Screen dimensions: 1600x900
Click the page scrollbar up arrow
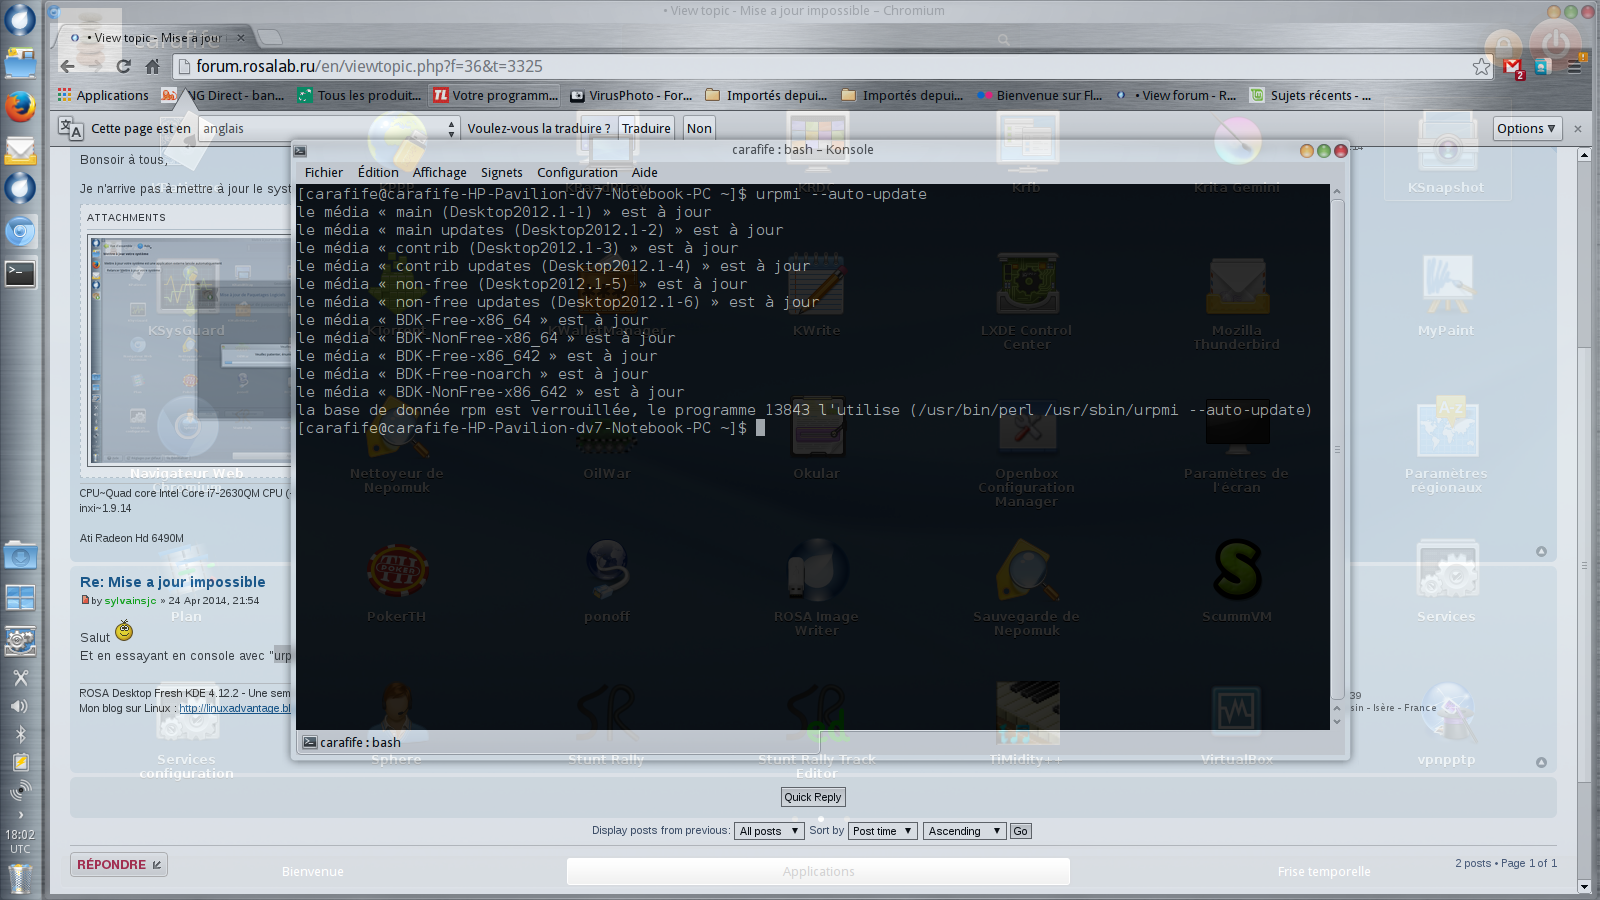1584,155
